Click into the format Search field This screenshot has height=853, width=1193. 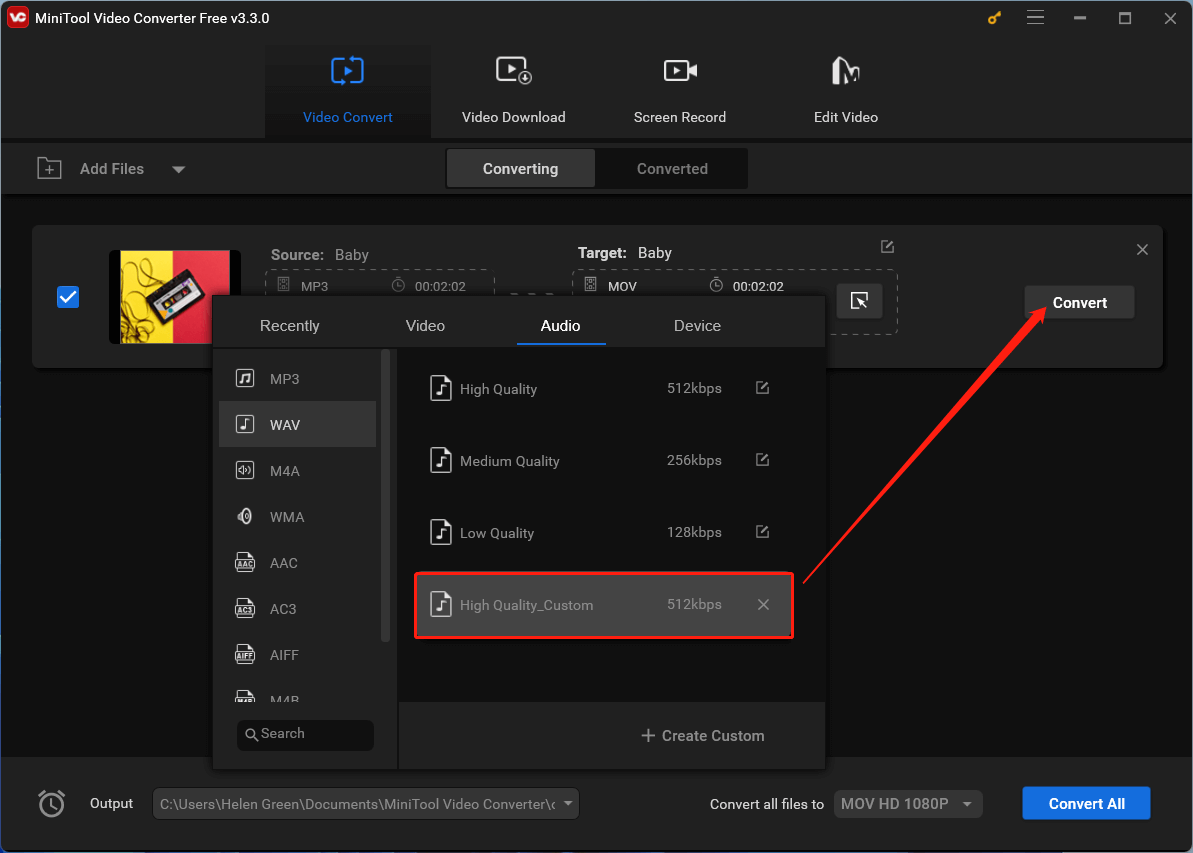[305, 734]
